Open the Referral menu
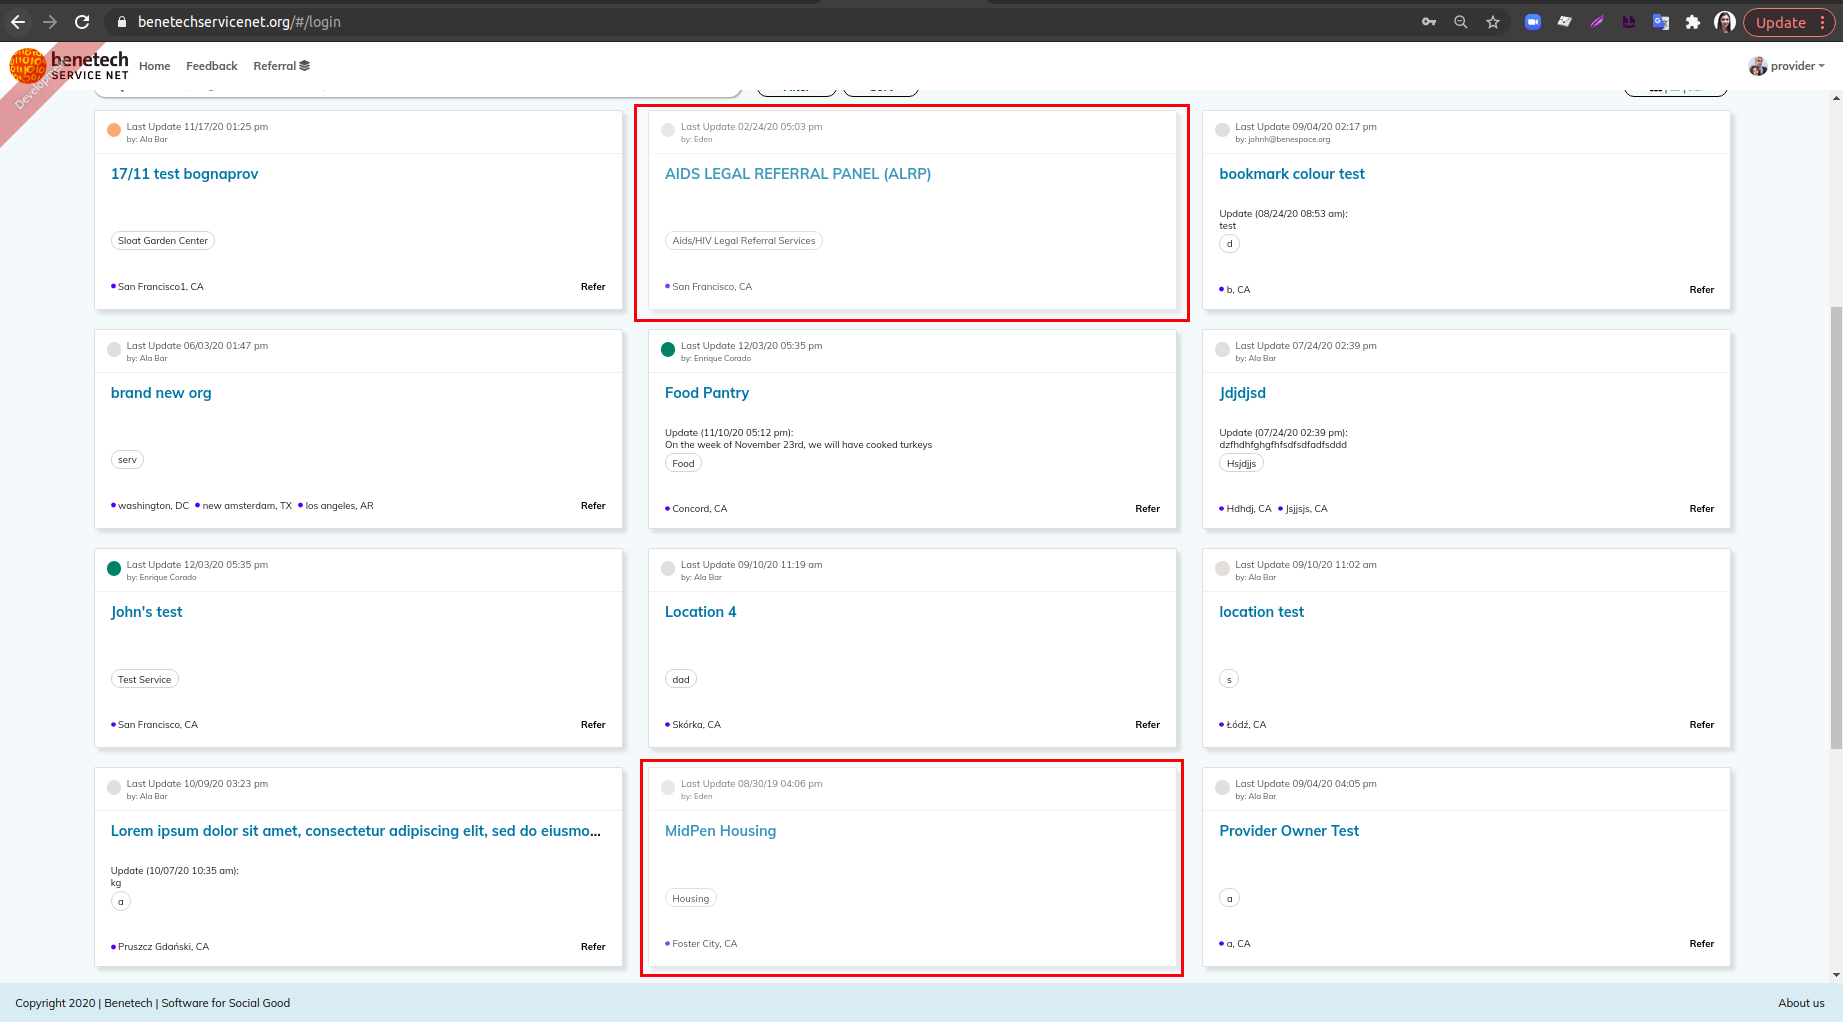Viewport: 1843px width, 1022px height. [281, 66]
